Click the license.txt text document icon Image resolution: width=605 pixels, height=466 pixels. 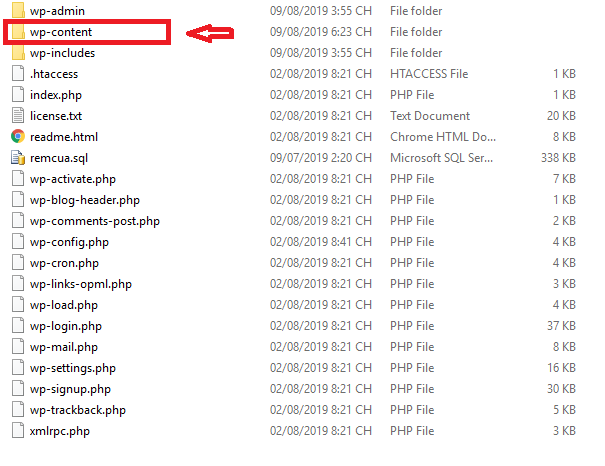pyautogui.click(x=18, y=116)
